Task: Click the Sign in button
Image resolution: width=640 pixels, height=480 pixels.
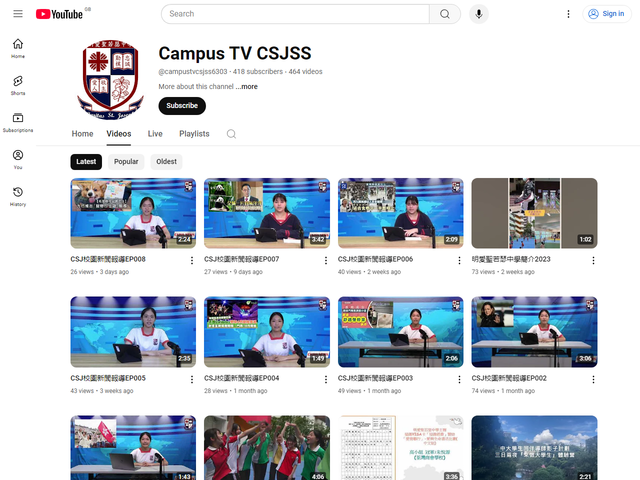Action: coord(606,14)
